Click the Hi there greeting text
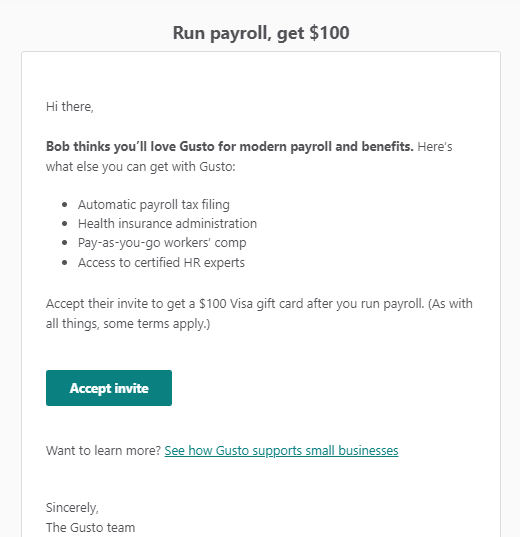 pyautogui.click(x=70, y=107)
